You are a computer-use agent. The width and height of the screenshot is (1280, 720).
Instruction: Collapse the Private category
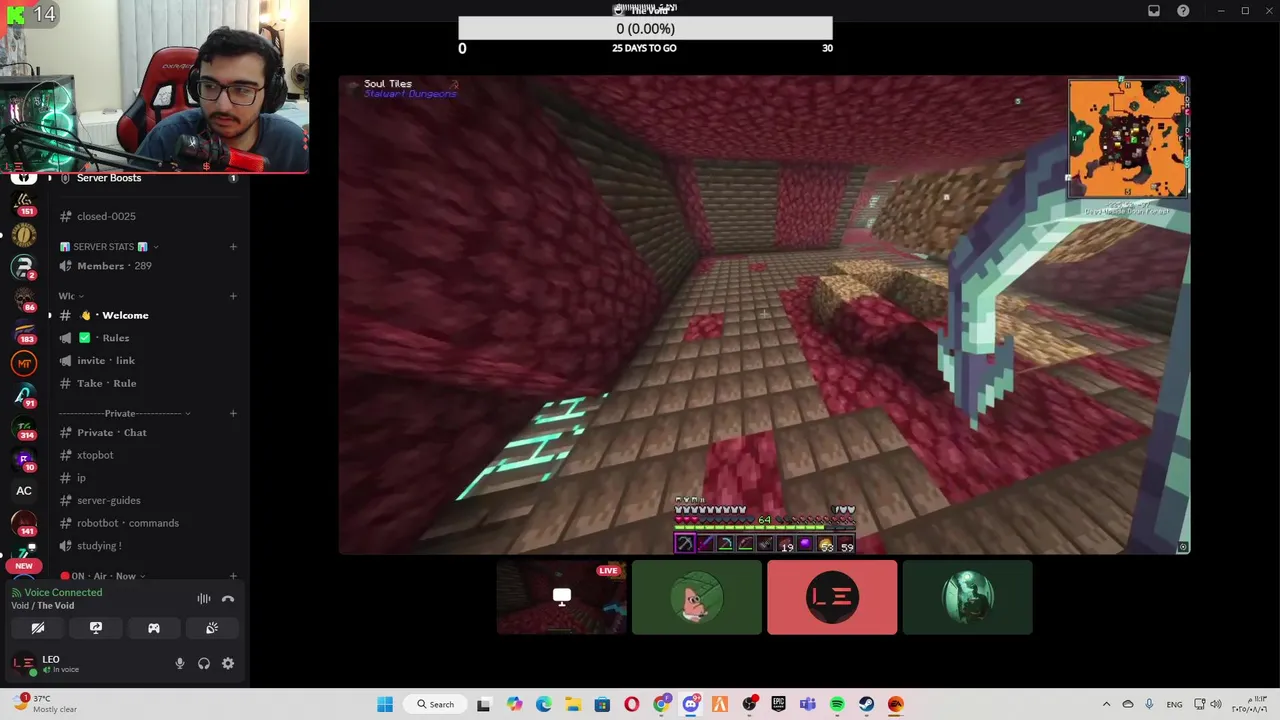124,413
